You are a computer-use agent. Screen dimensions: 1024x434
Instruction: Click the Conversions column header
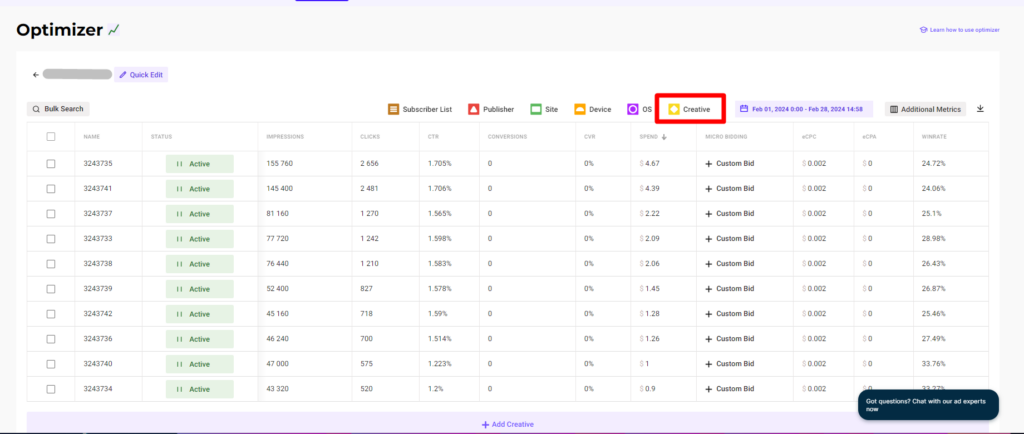[x=507, y=137]
